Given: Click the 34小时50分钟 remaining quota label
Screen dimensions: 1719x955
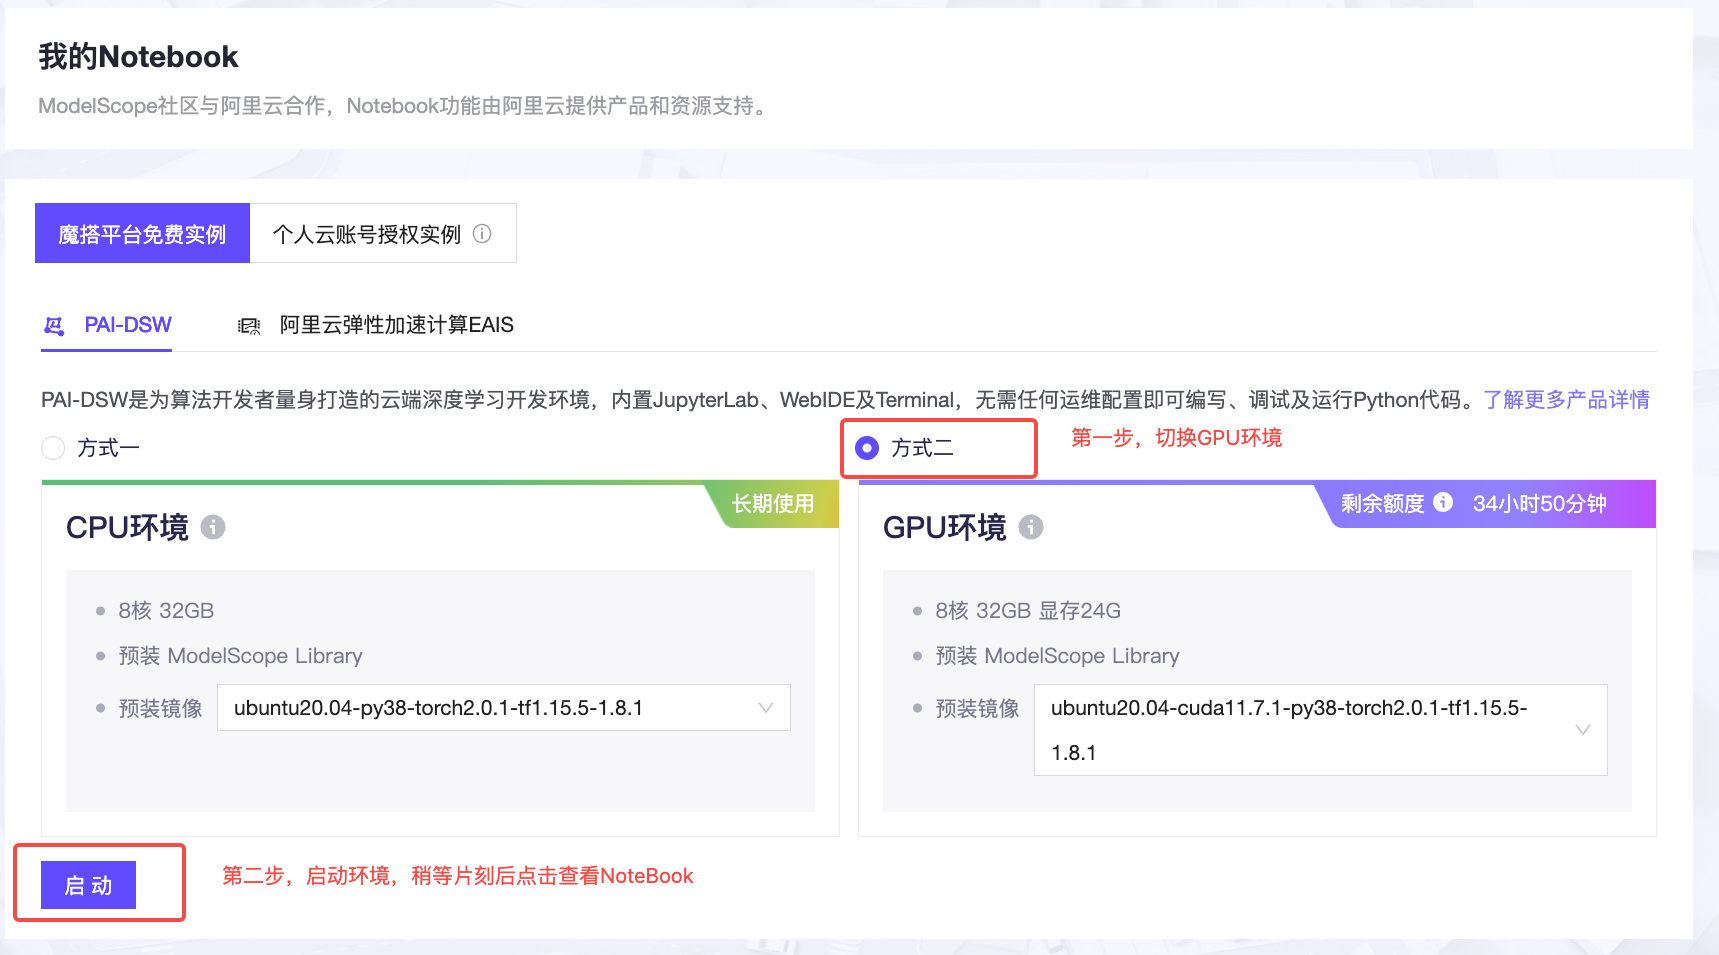Looking at the screenshot, I should (1539, 504).
